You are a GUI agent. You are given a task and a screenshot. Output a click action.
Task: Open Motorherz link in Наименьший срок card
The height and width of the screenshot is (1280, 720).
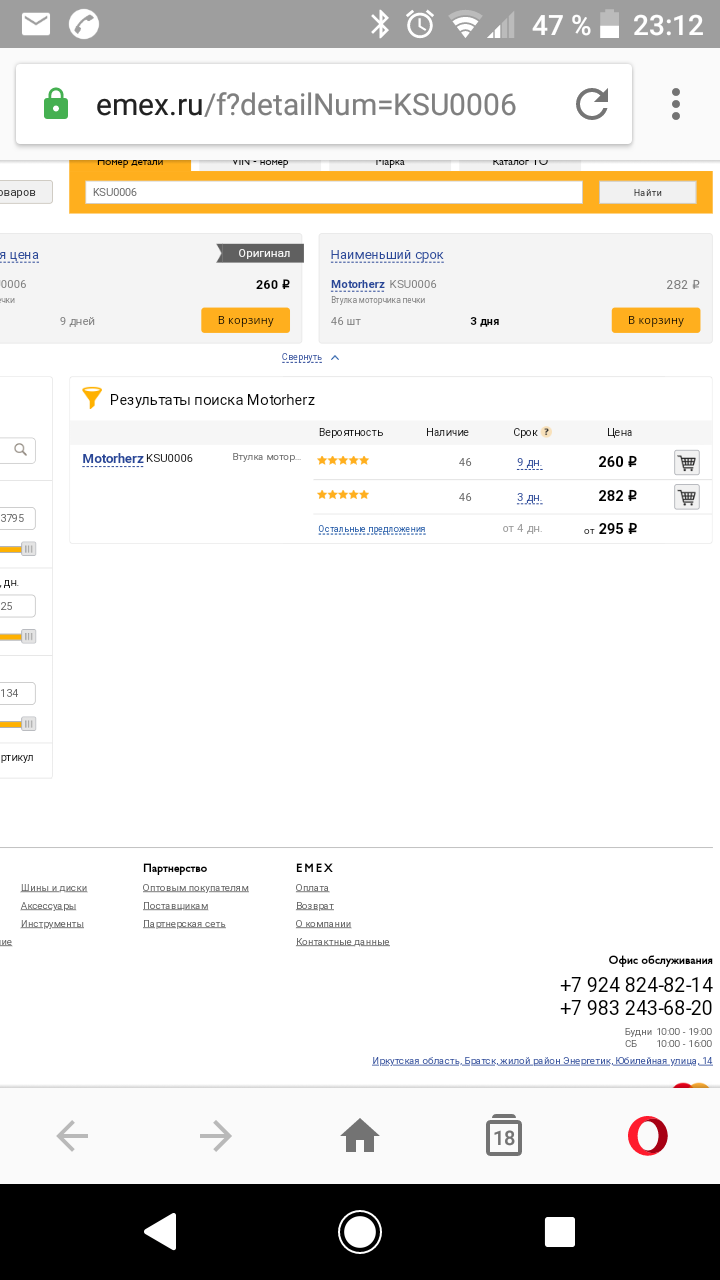[x=358, y=285]
